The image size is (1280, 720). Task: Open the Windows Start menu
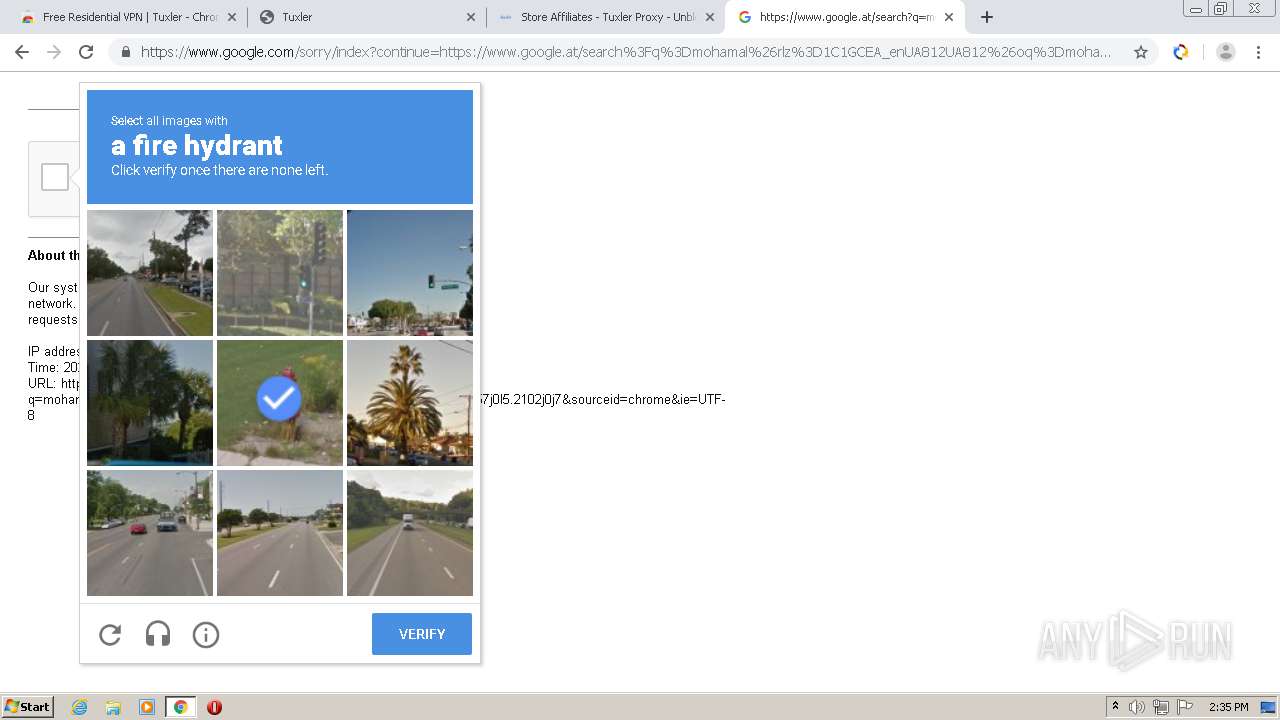tap(28, 707)
